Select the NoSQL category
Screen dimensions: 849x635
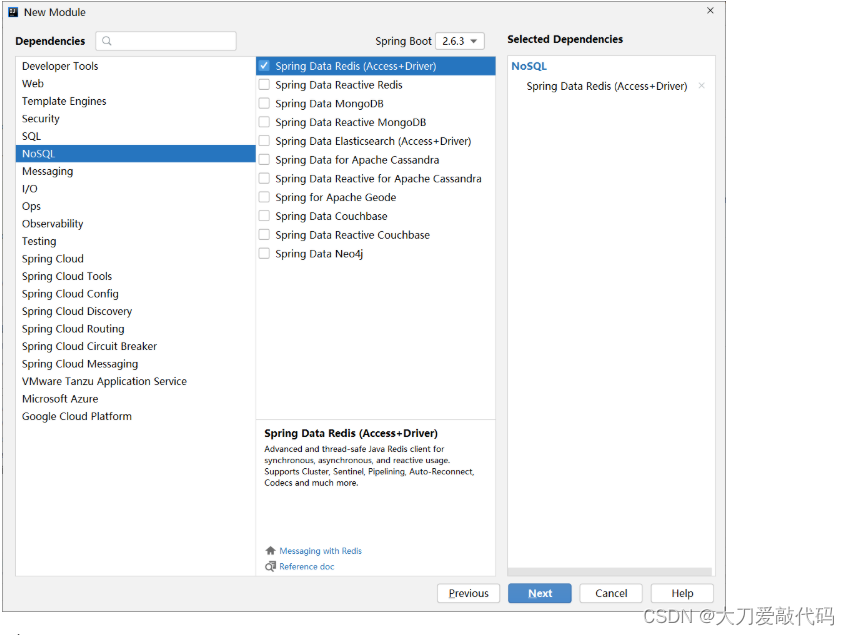[x=135, y=154]
